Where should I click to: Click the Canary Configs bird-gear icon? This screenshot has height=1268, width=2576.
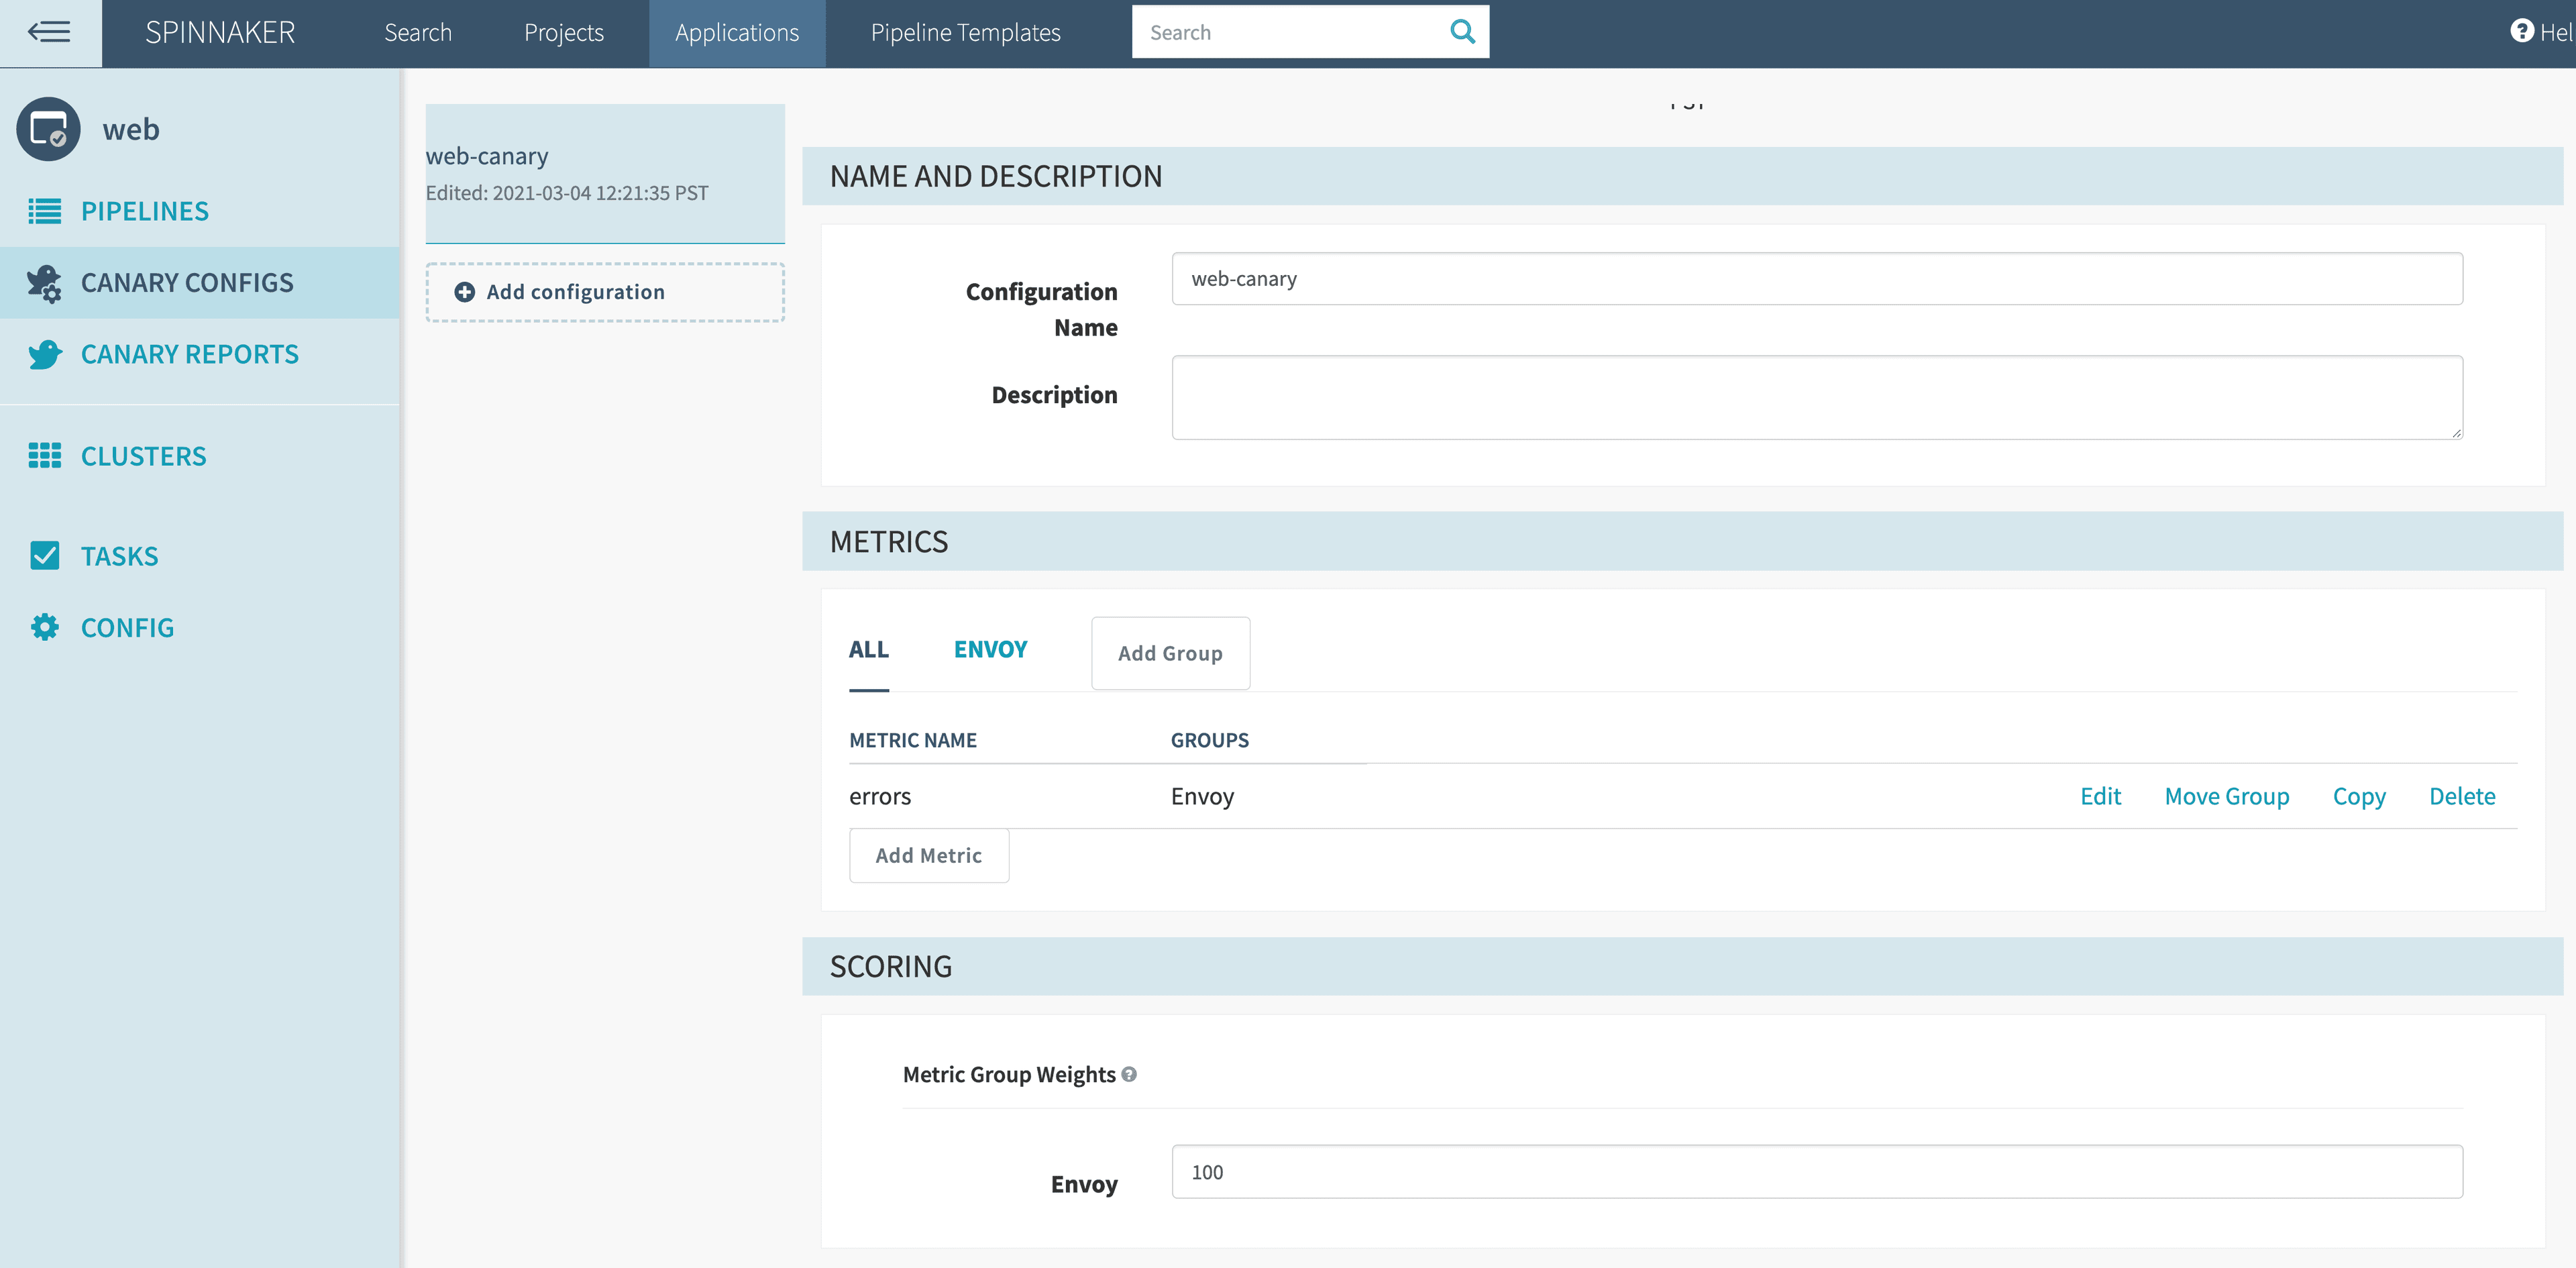[x=44, y=283]
